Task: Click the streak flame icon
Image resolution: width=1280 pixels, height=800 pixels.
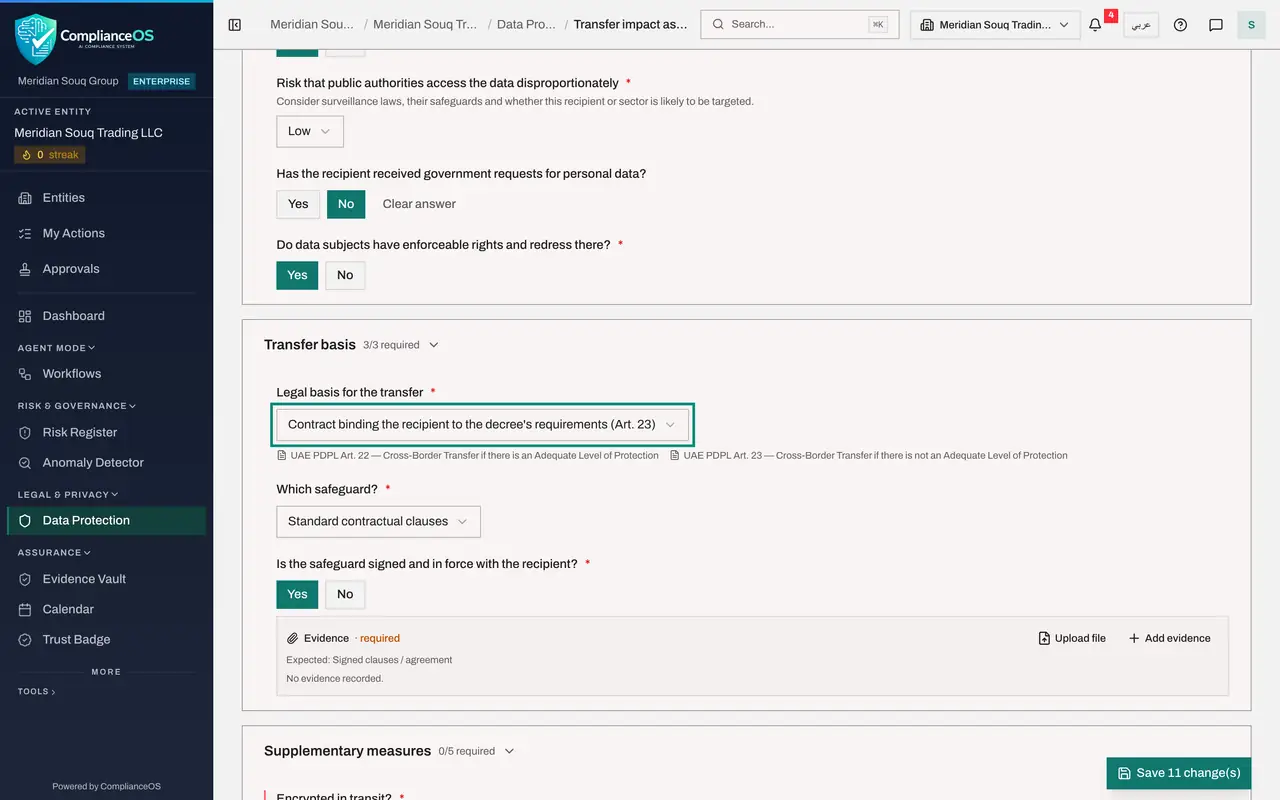Action: coord(27,155)
